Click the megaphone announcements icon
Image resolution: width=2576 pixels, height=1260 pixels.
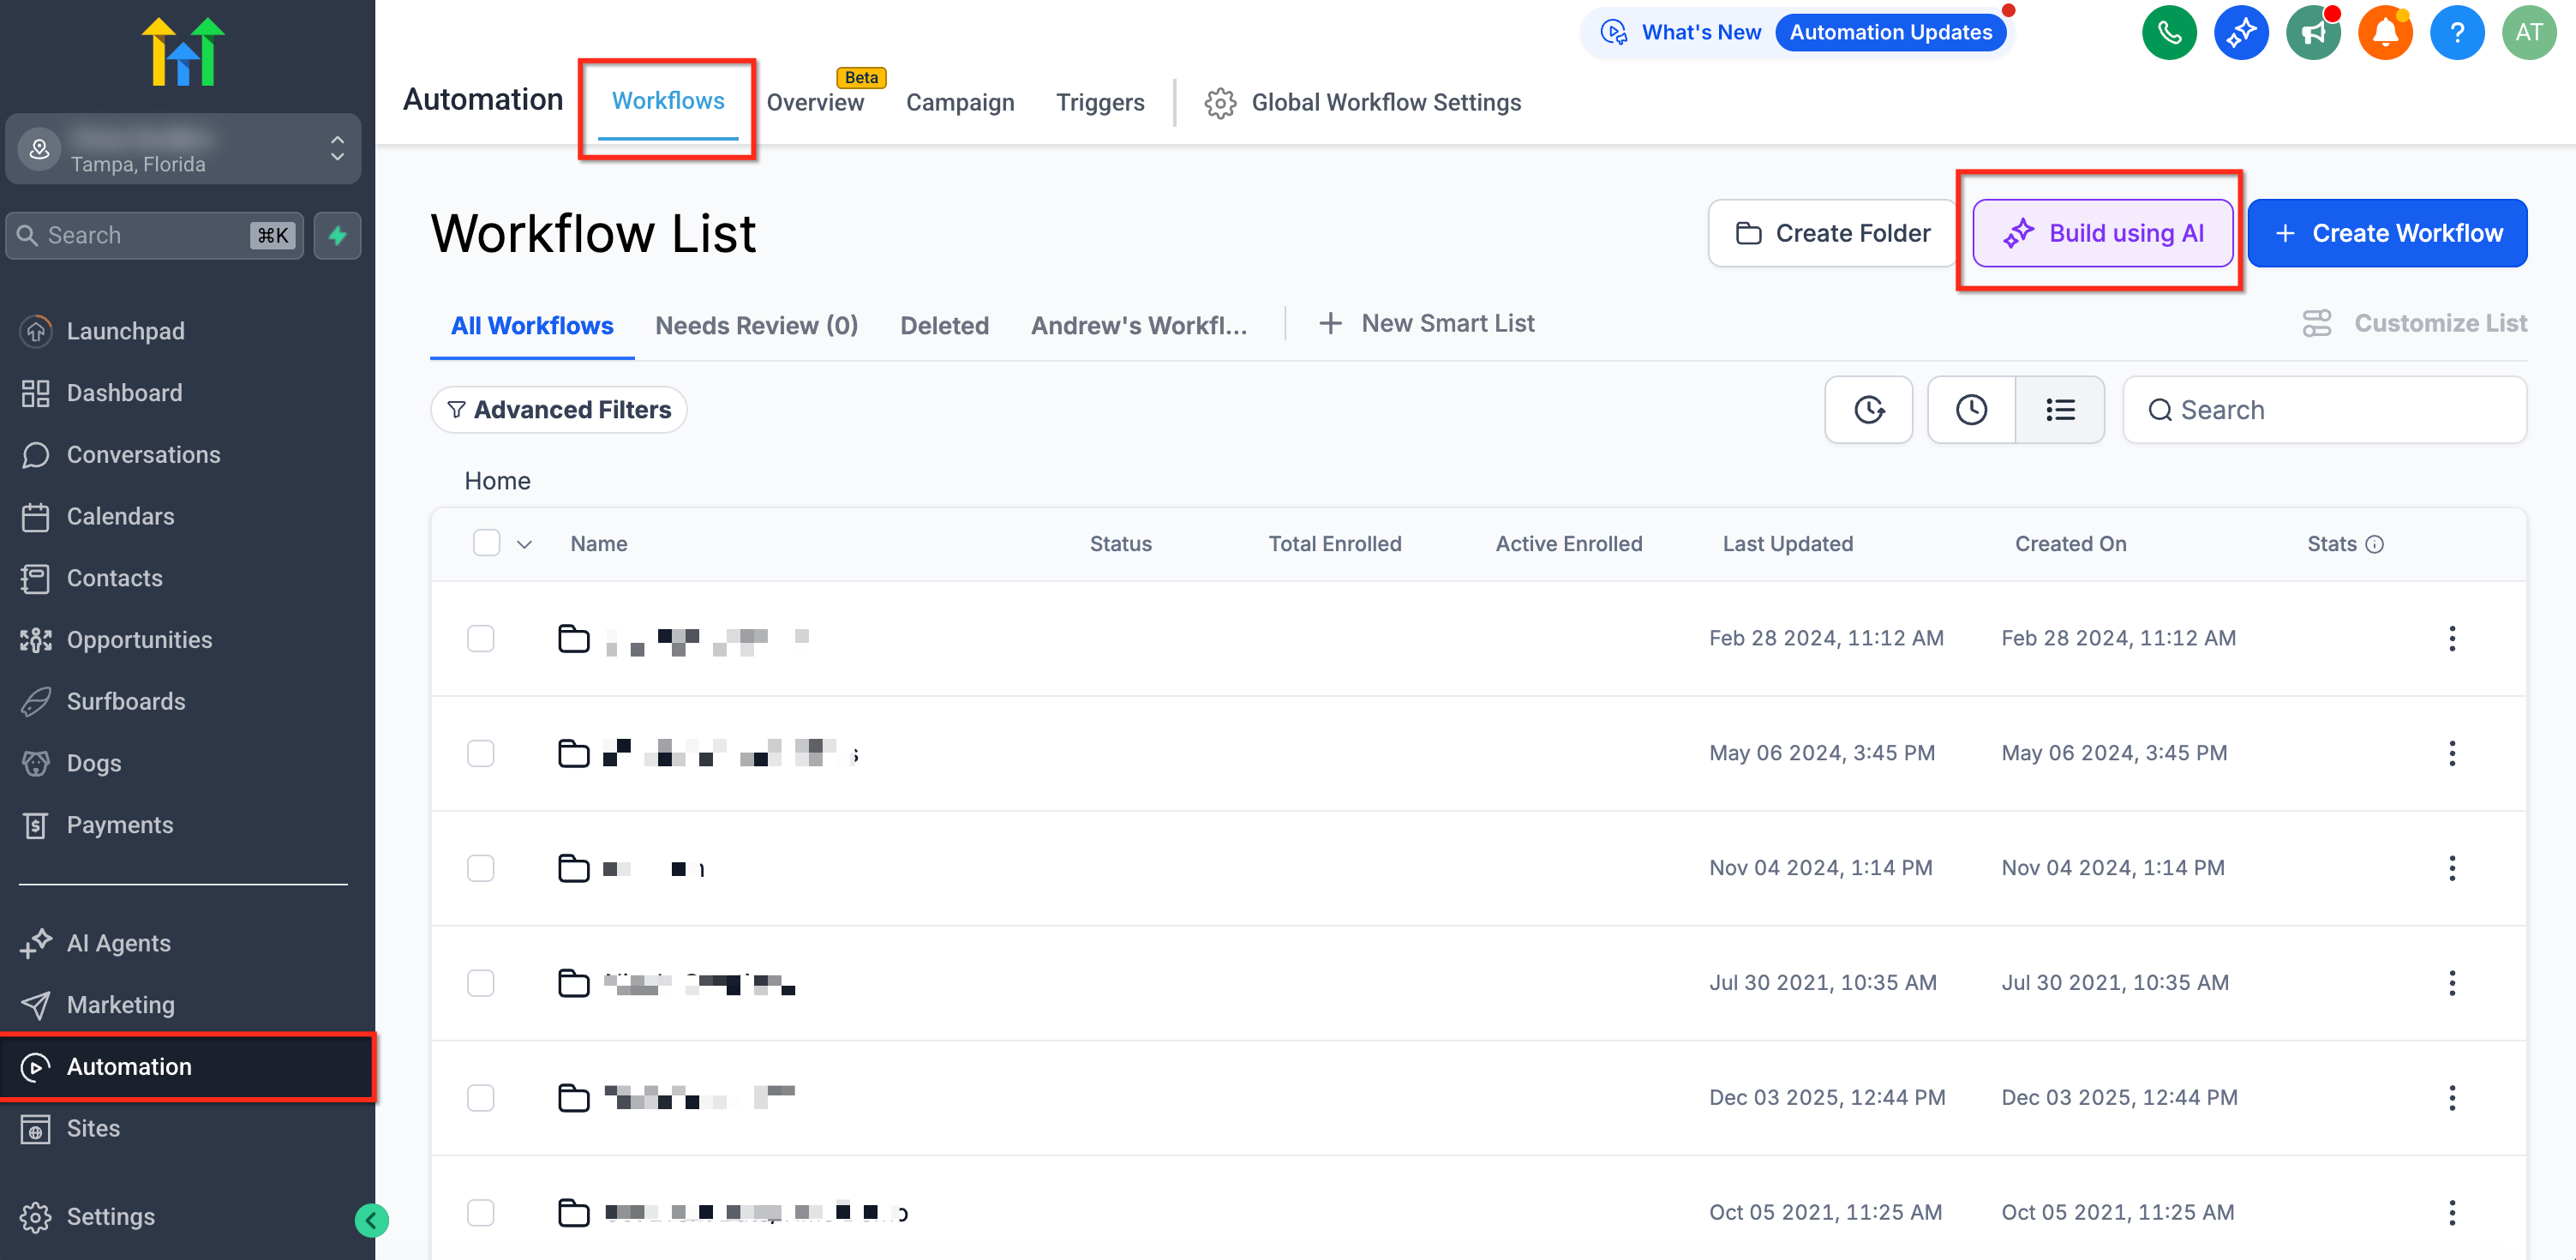pyautogui.click(x=2312, y=33)
